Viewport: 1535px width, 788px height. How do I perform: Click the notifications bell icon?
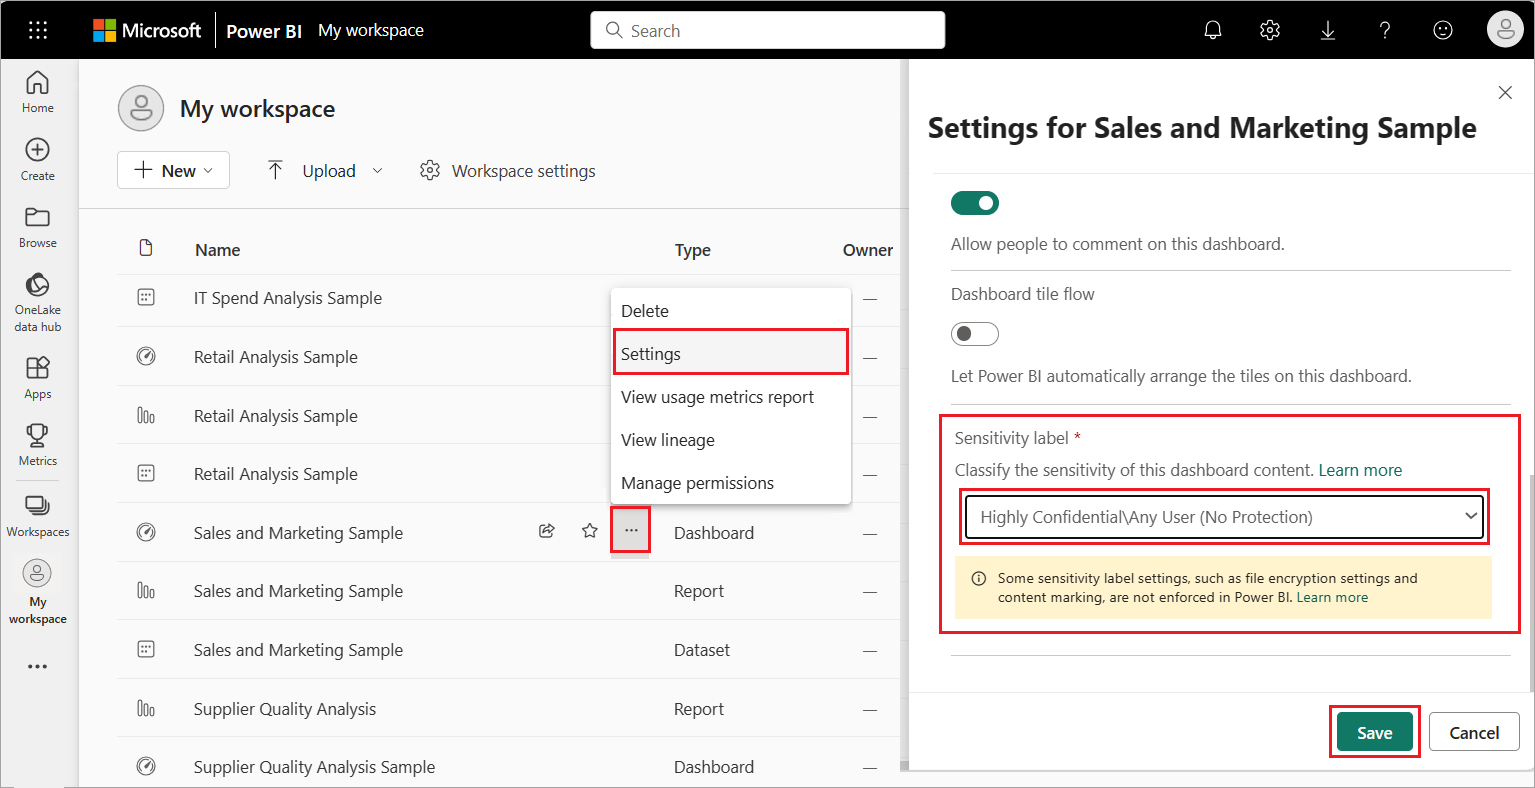point(1213,30)
